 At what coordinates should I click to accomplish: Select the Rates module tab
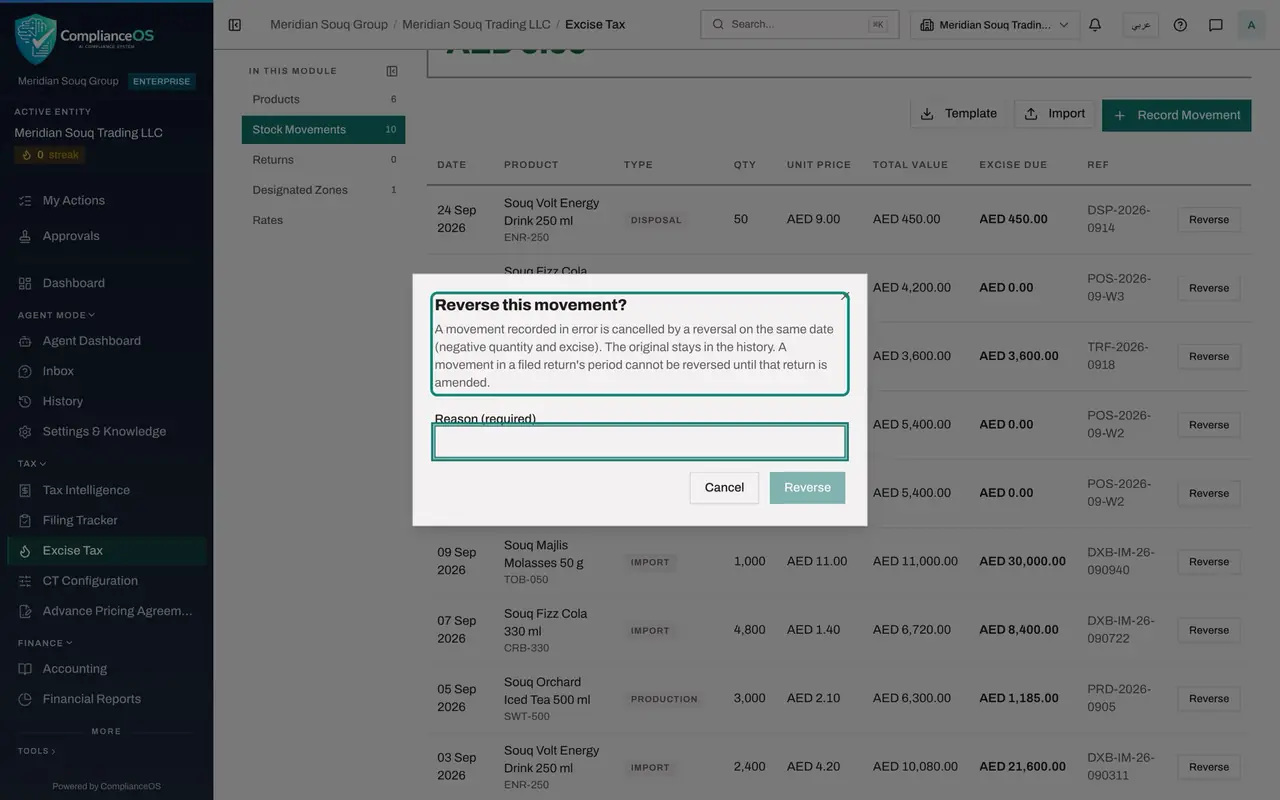(x=323, y=220)
